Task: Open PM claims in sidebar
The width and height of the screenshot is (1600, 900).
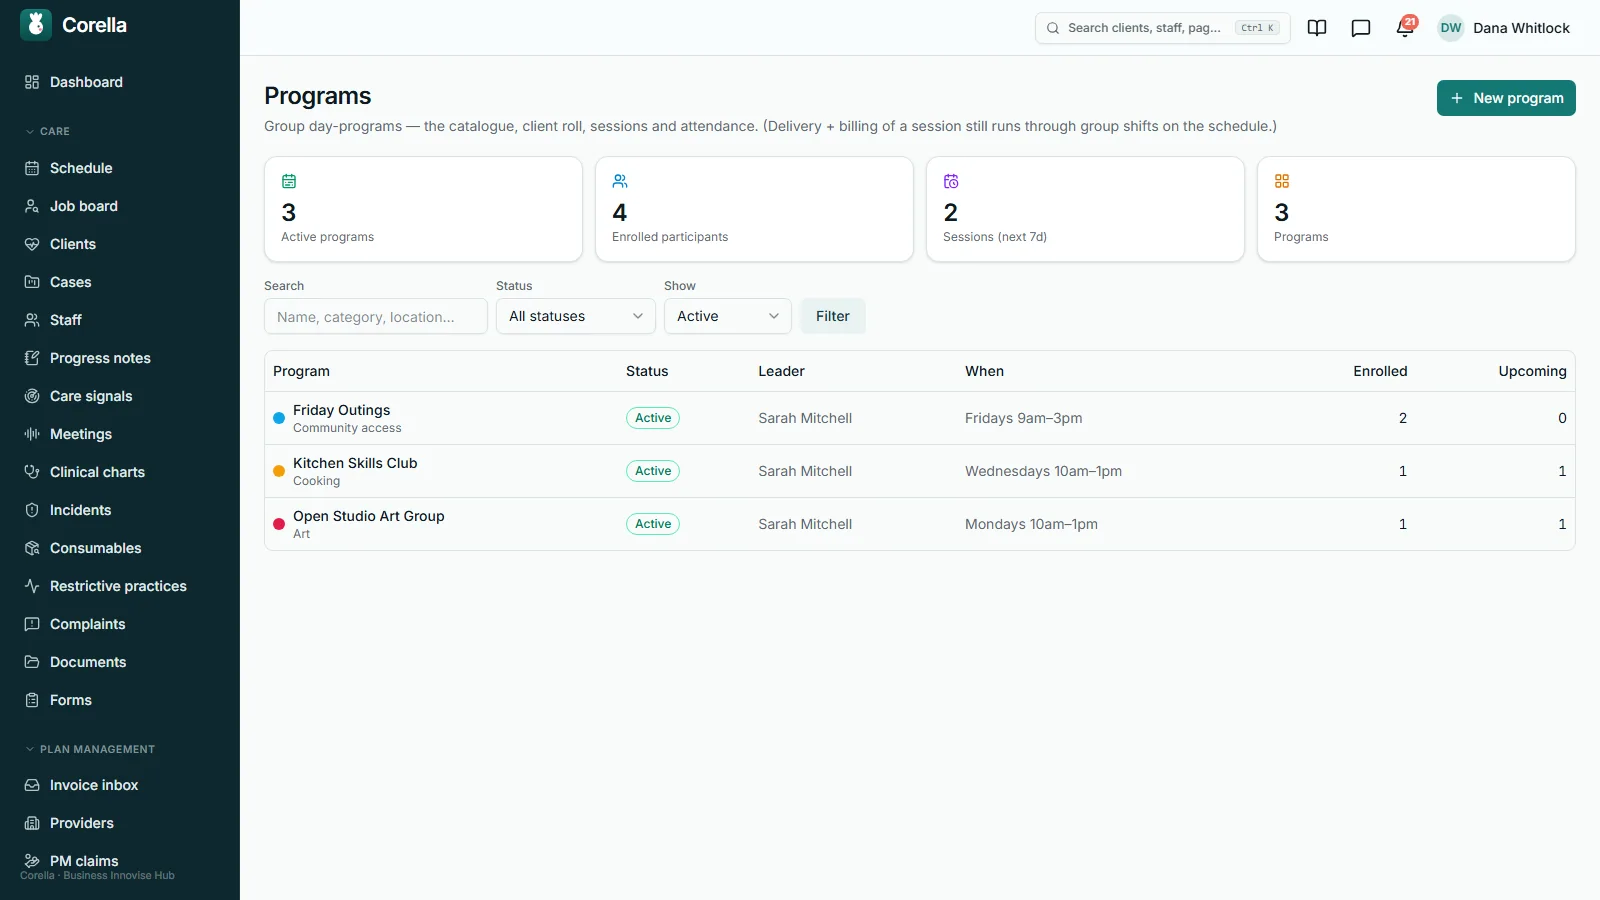Action: (120, 861)
